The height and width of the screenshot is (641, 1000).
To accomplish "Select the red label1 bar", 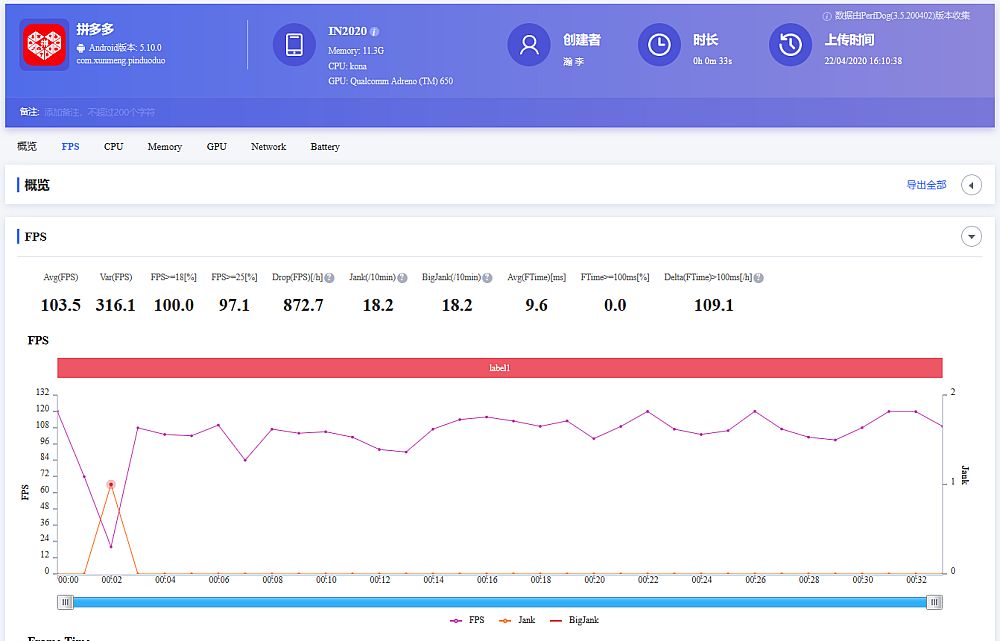I will [x=500, y=368].
